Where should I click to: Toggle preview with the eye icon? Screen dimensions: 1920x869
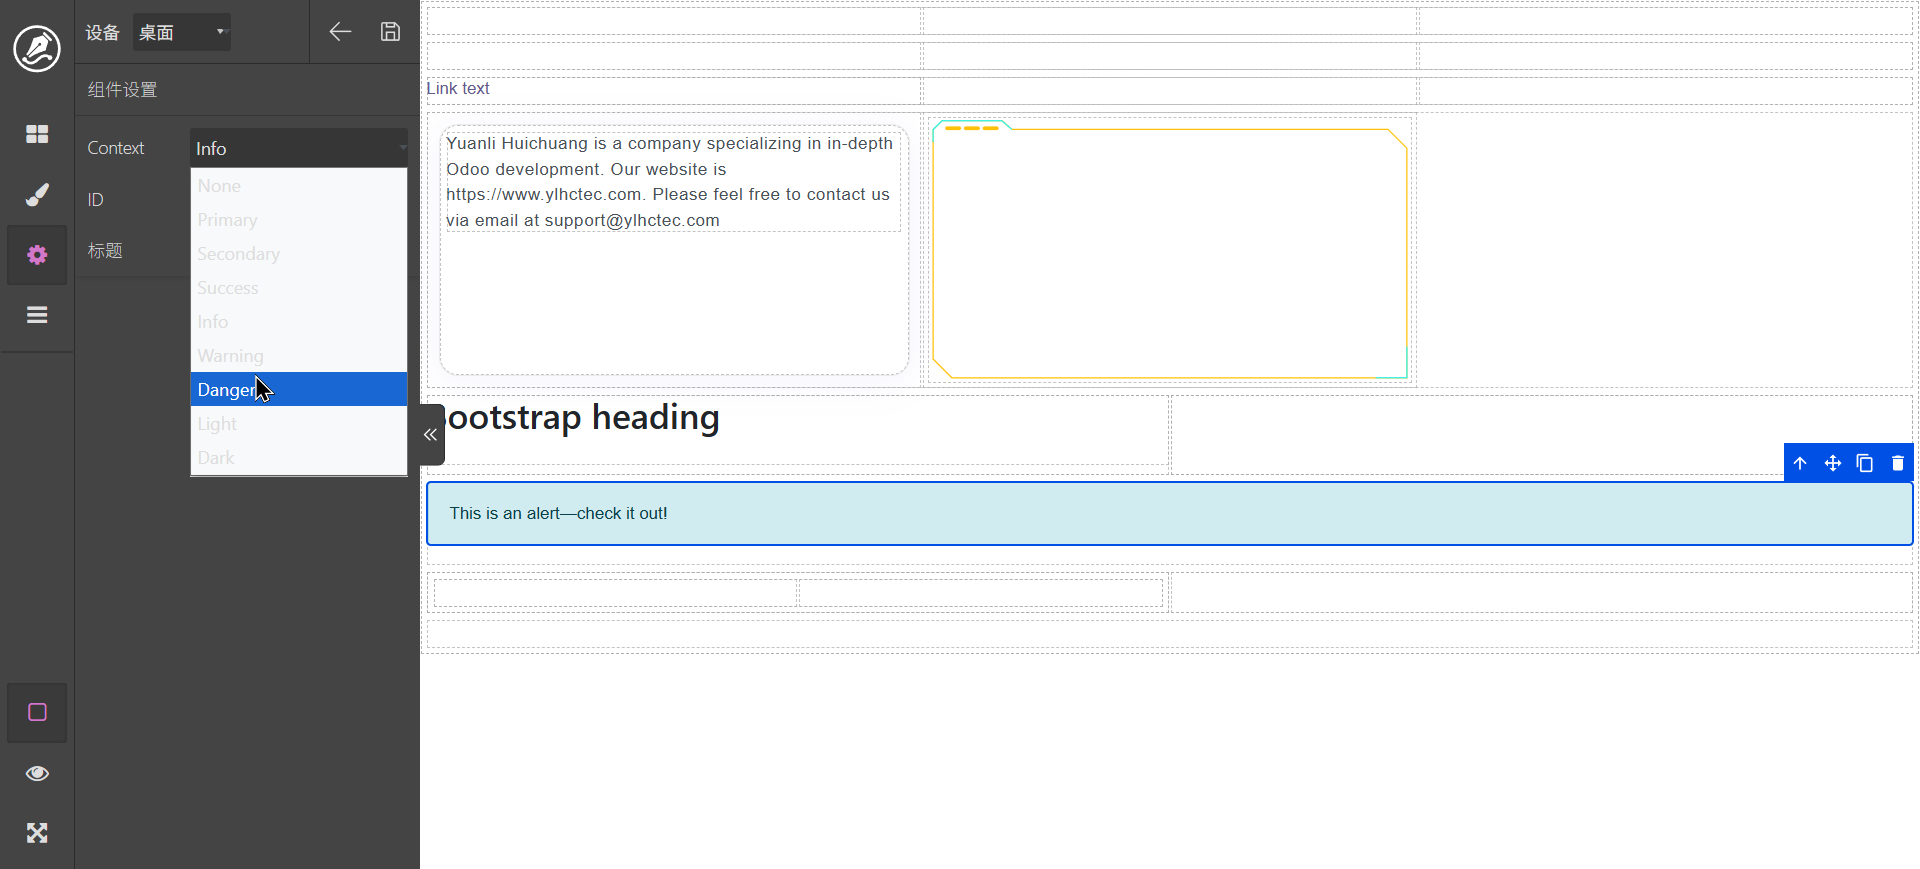pos(37,773)
